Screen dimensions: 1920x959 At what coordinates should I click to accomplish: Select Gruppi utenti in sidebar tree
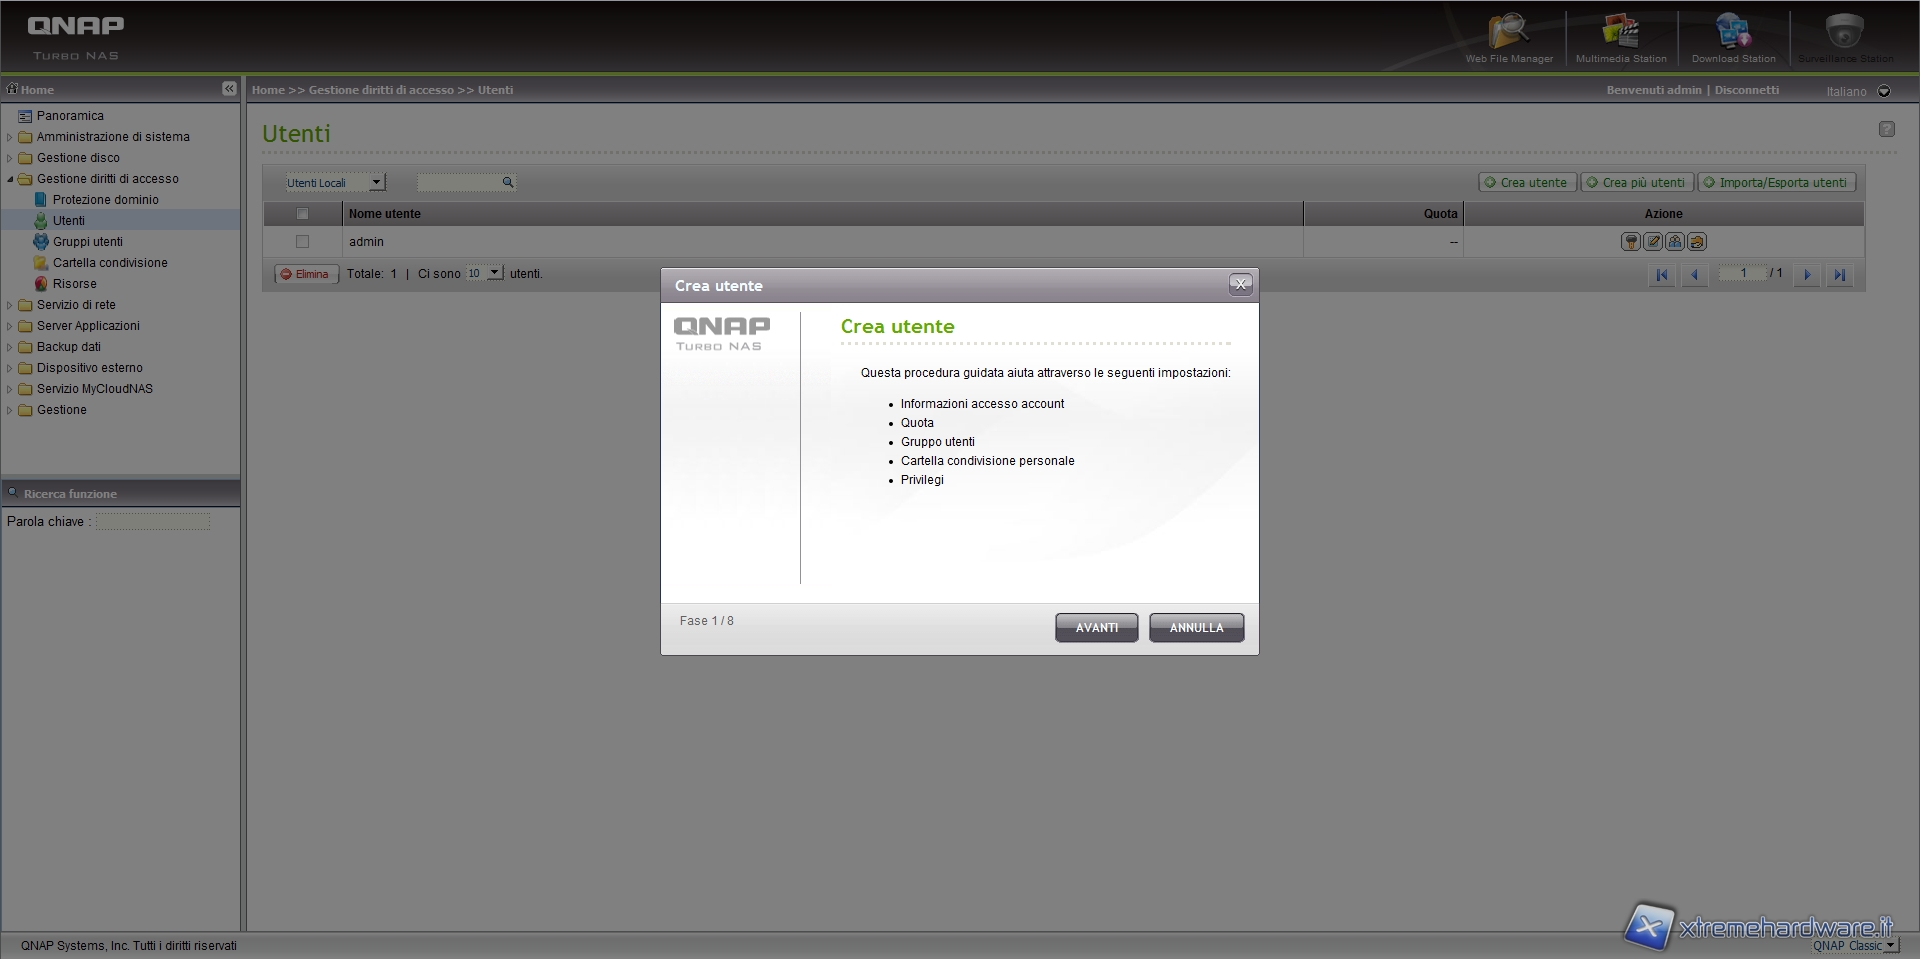point(87,242)
